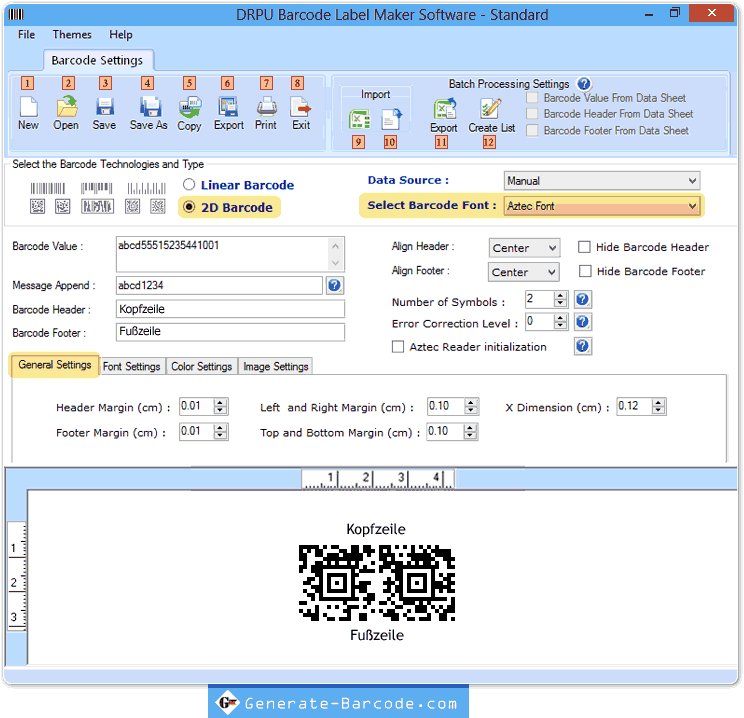Open help for Message Append field

[335, 285]
